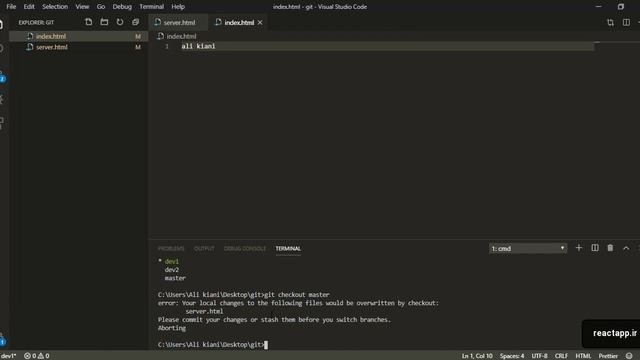Screen dimensions: 640x360
Task: Click the New Folder icon in Explorer
Action: [x=104, y=22]
